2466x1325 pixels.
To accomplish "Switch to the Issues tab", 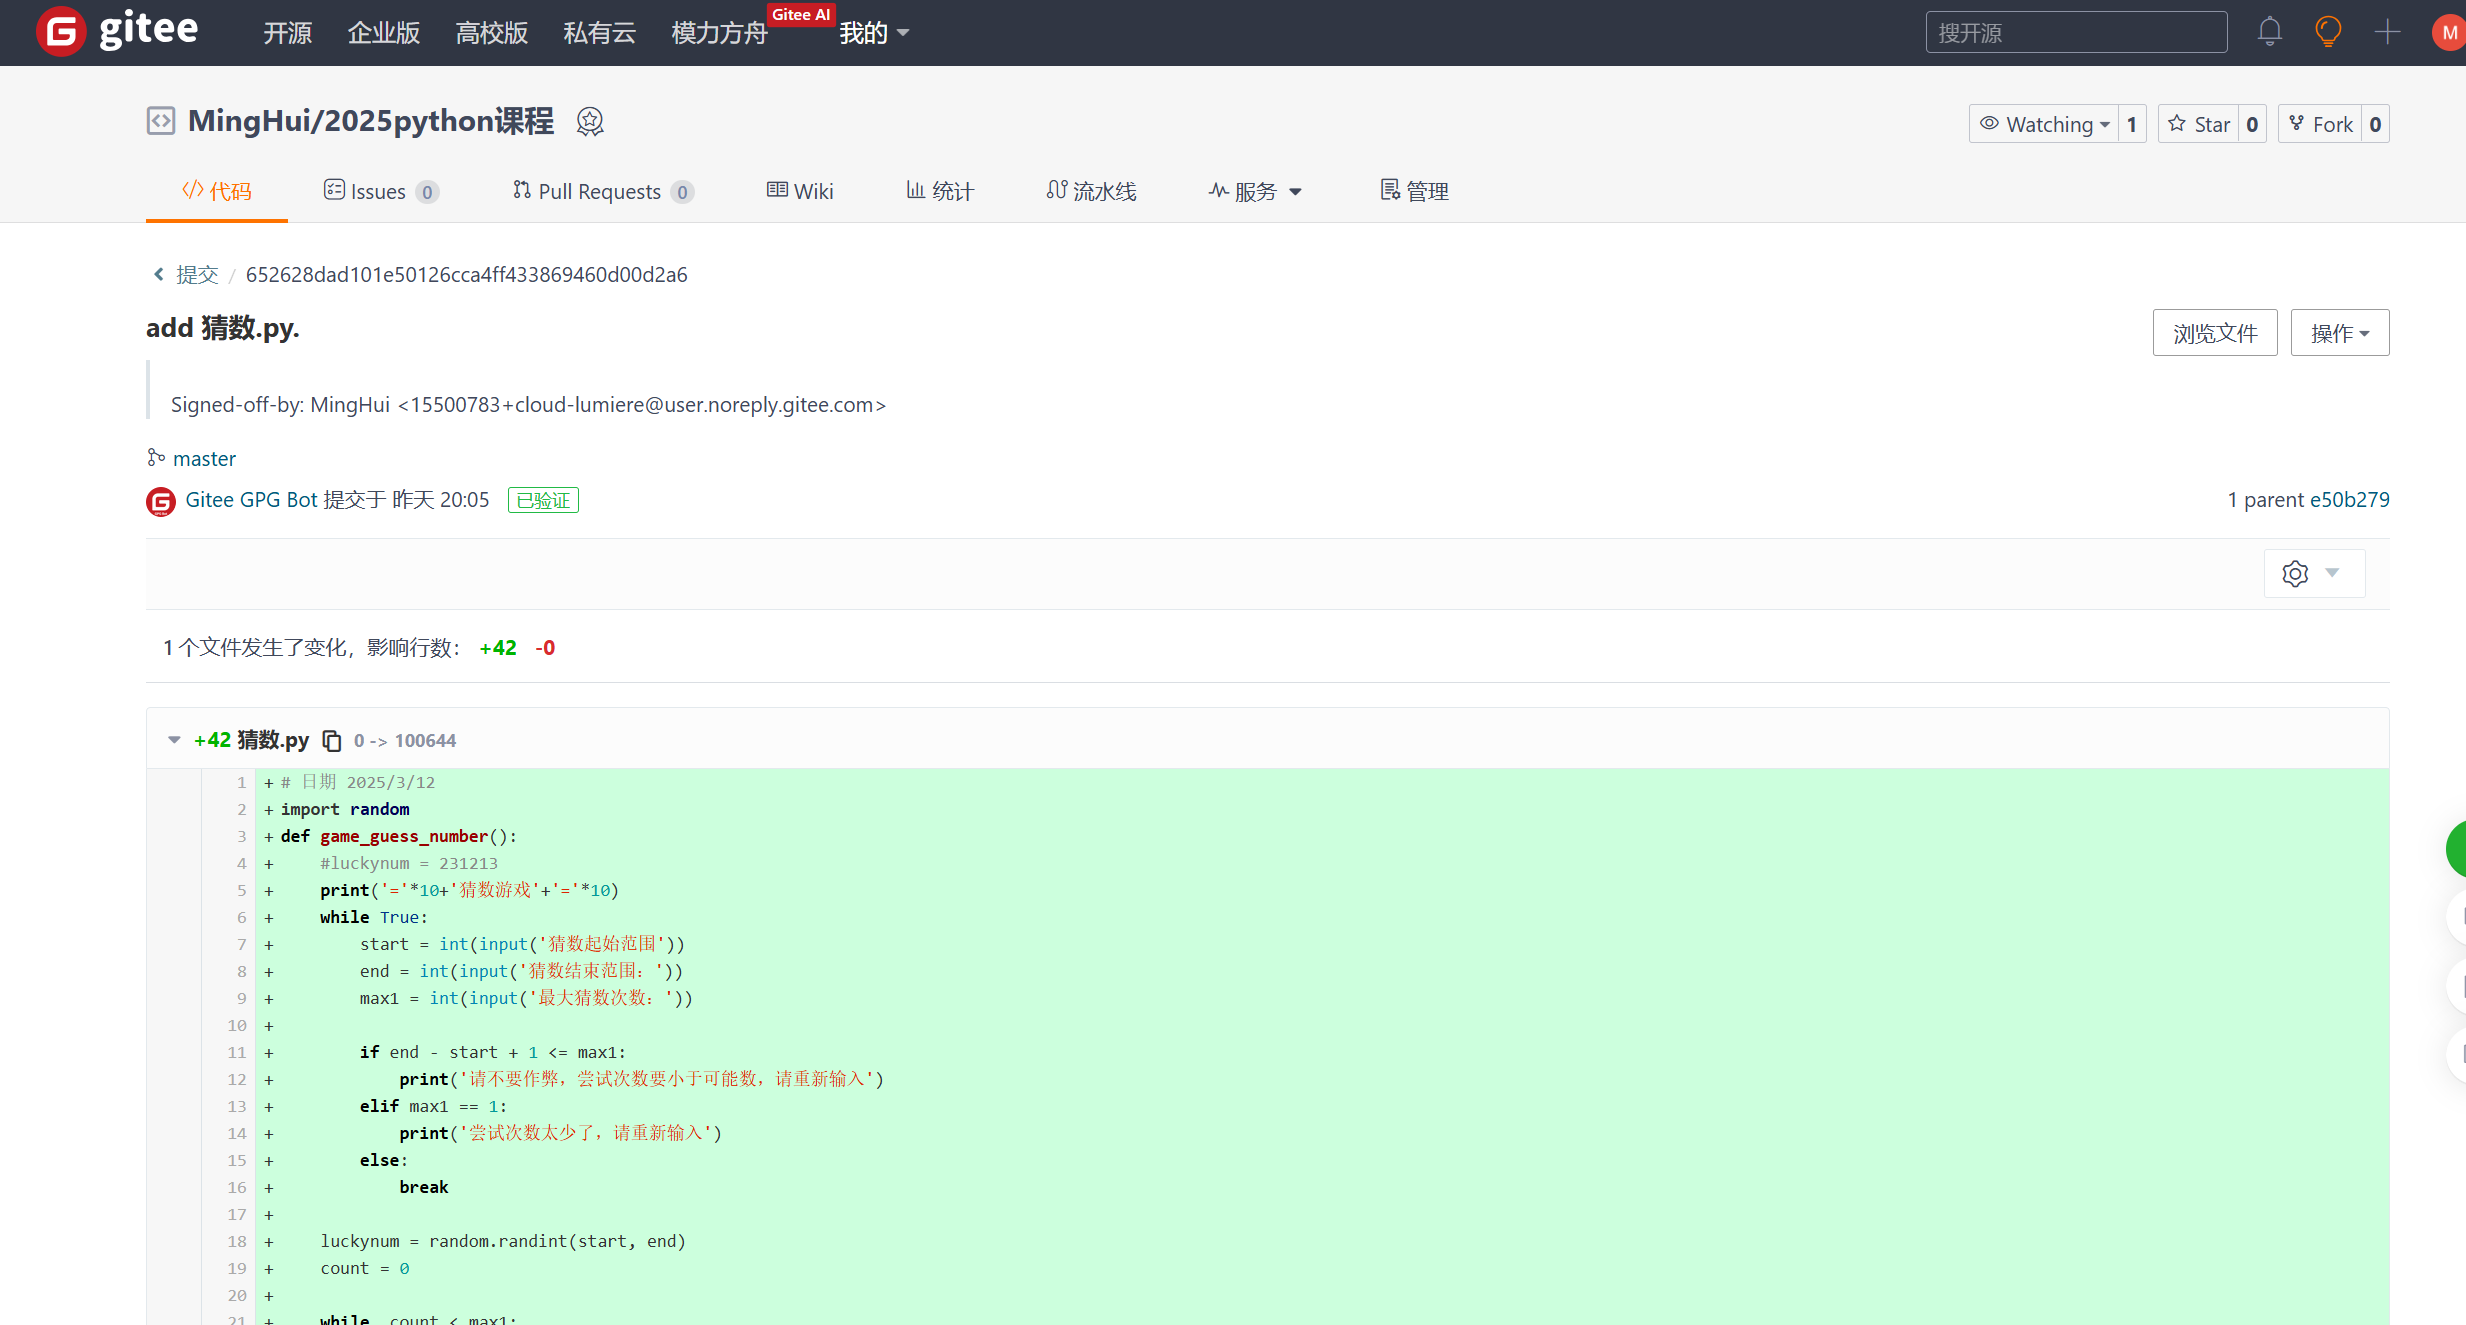I will click(380, 191).
